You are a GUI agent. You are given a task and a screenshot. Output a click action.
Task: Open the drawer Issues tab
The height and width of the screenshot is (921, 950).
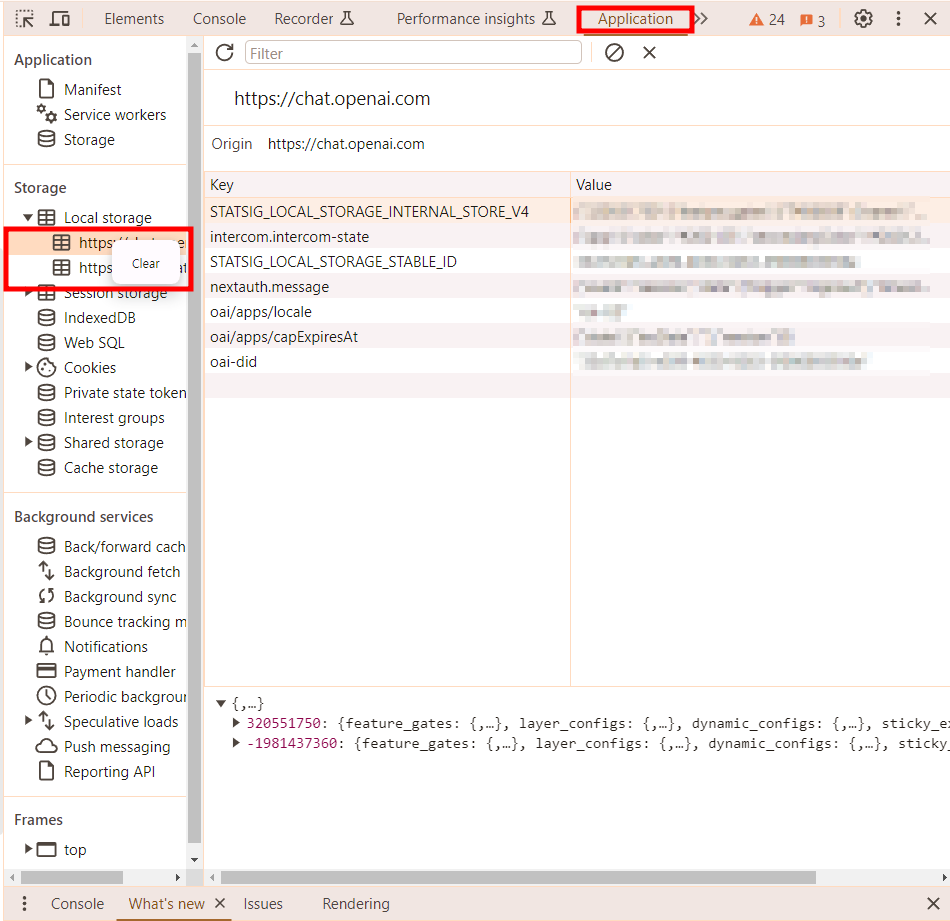coord(263,903)
